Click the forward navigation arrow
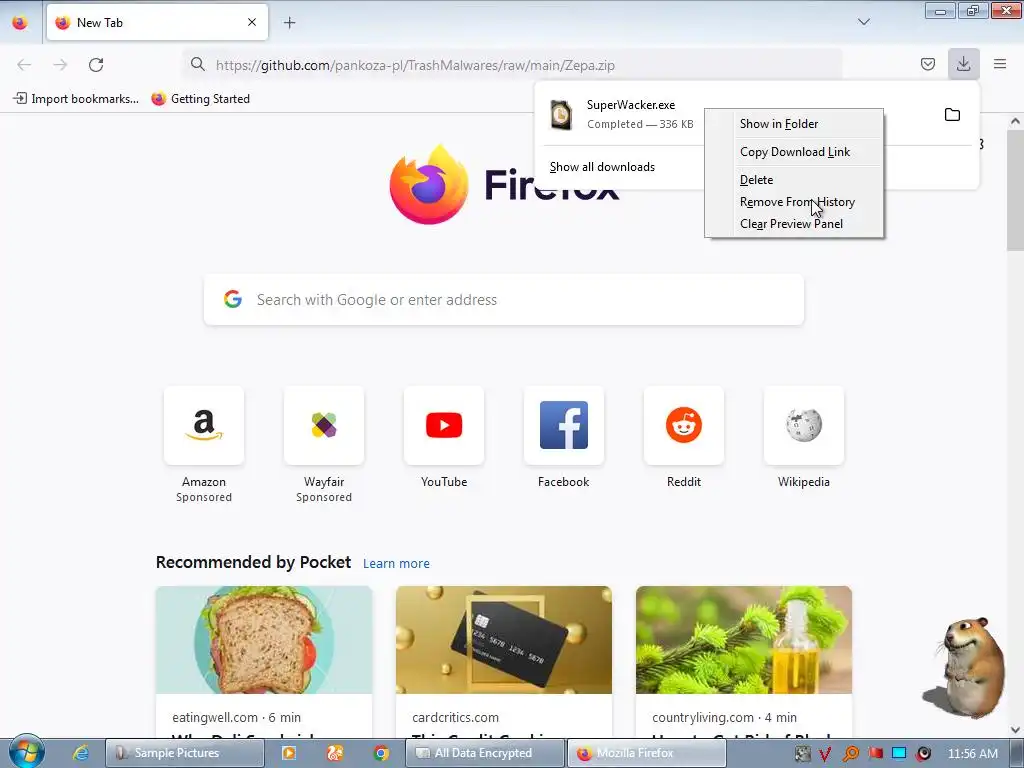The height and width of the screenshot is (768, 1024). 60,65
